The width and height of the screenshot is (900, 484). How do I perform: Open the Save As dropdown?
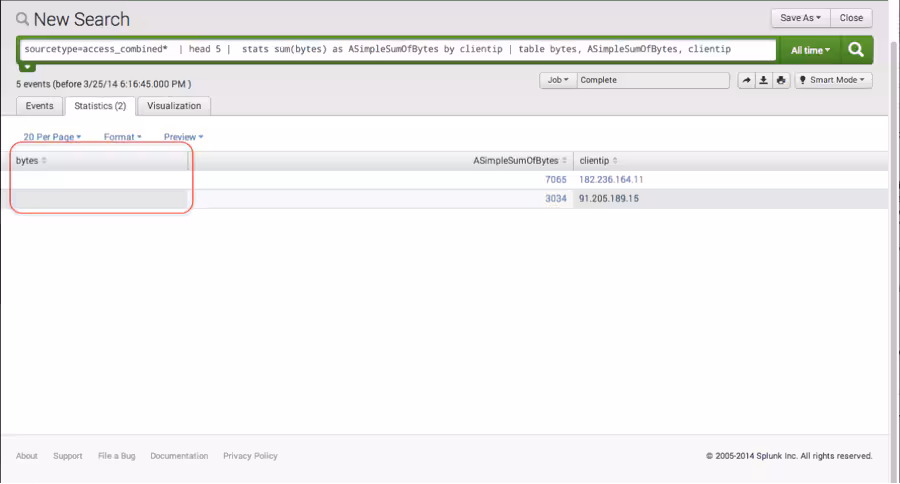click(800, 18)
